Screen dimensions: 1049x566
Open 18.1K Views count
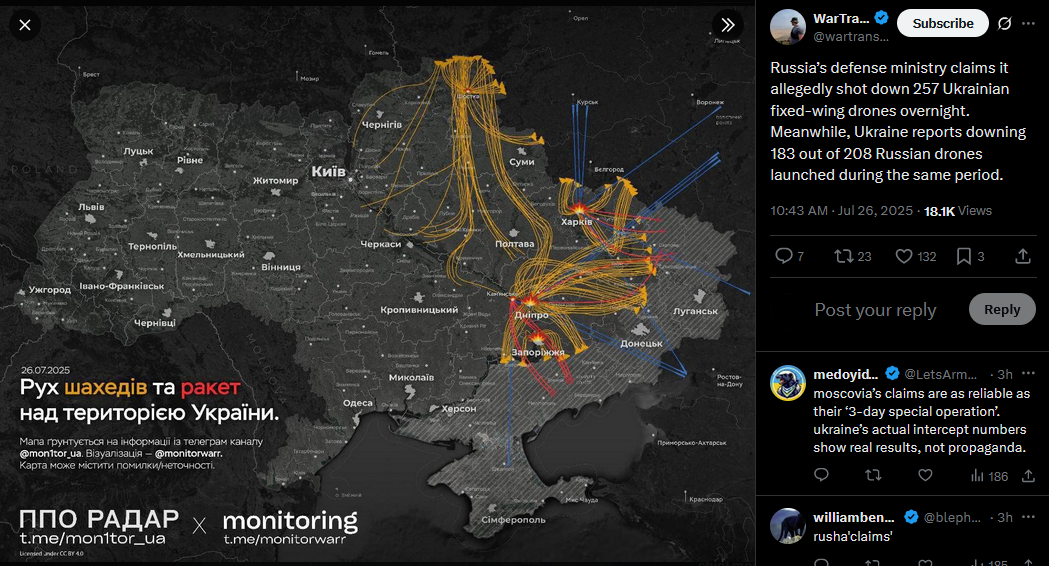(957, 211)
